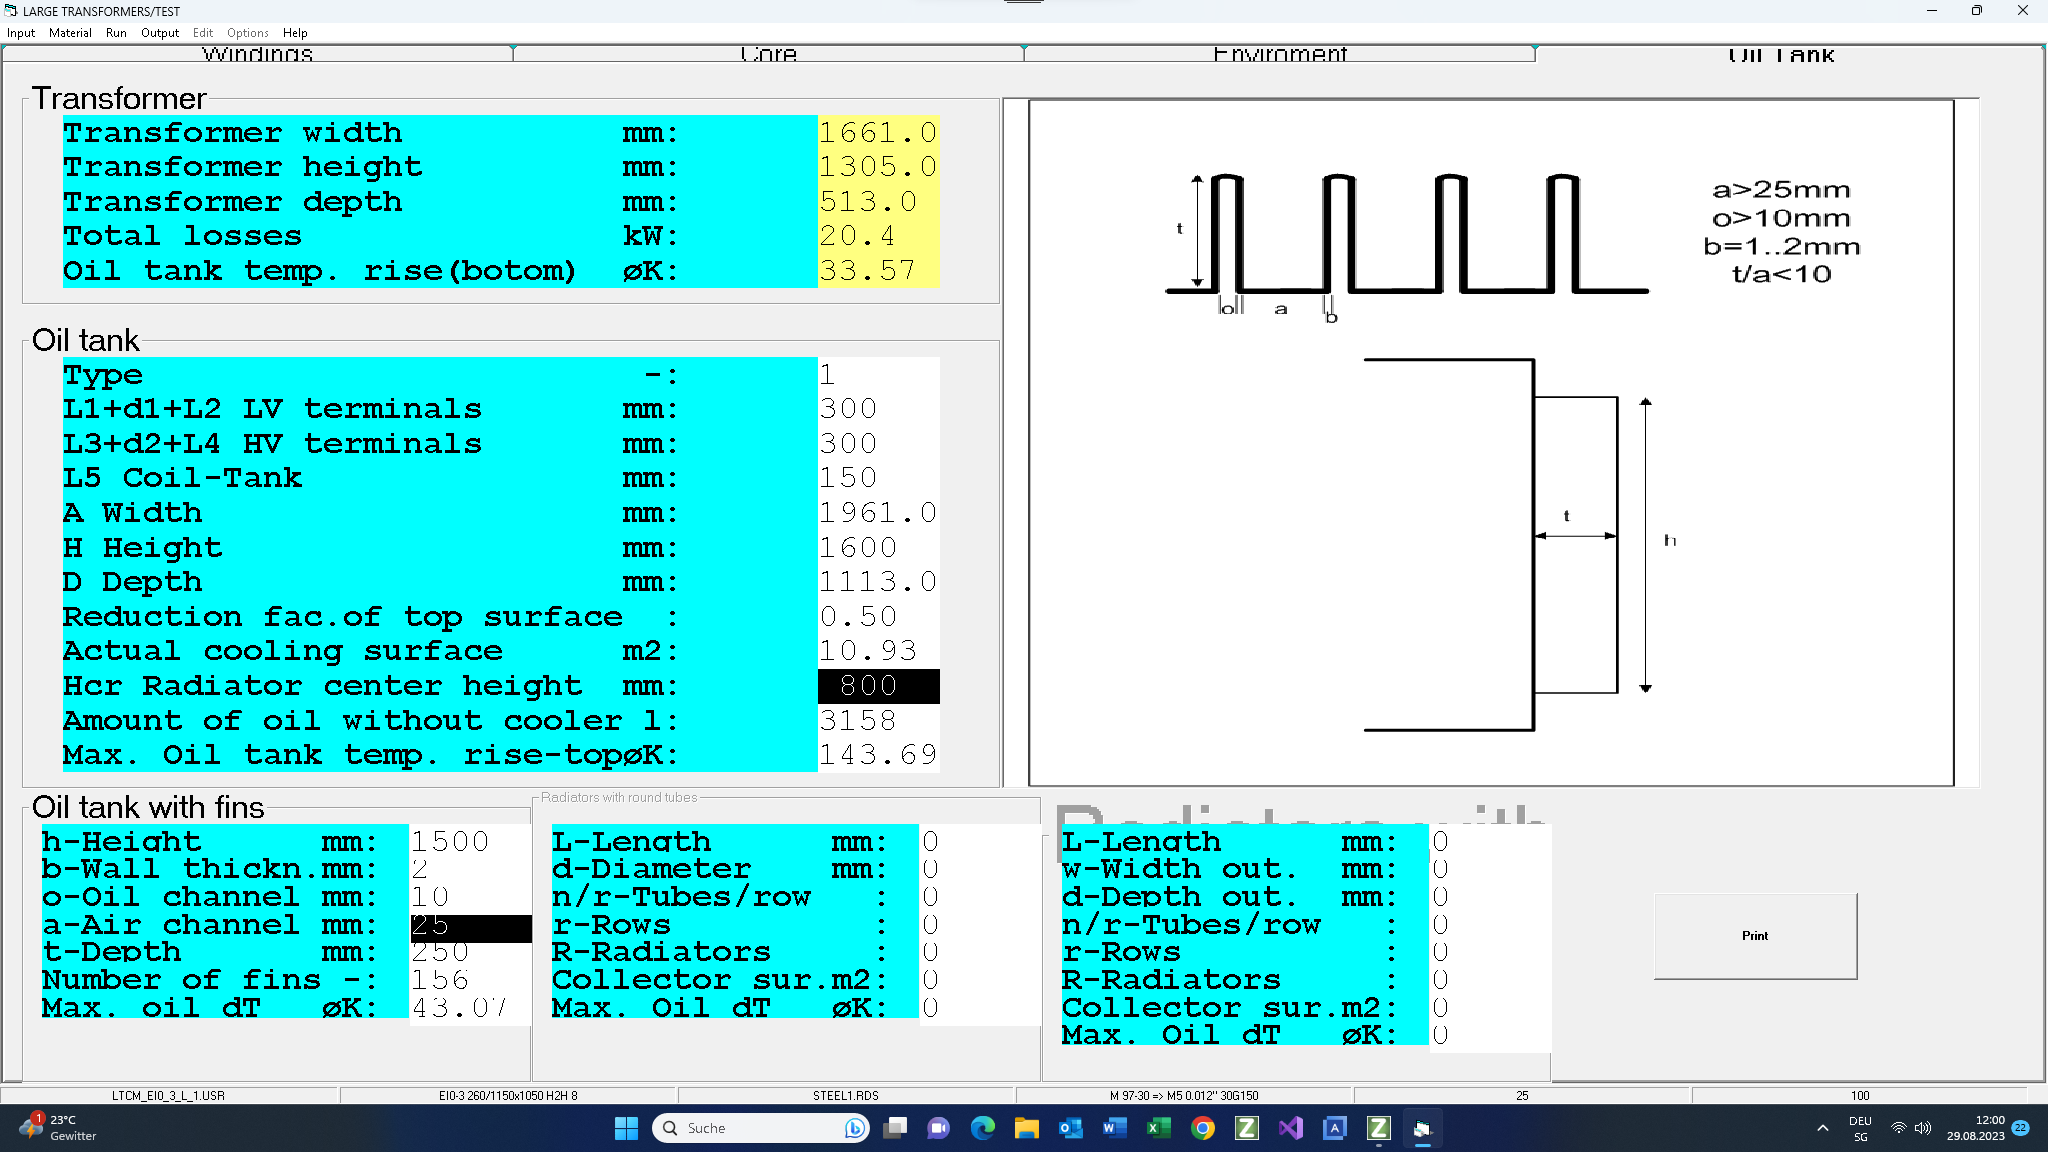Edit round tubes n/r-Tubes/row field
This screenshot has width=2048, height=1152.
979,898
